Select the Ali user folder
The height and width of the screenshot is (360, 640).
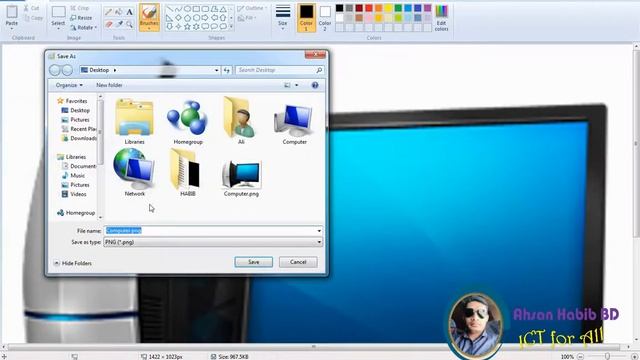click(x=241, y=121)
